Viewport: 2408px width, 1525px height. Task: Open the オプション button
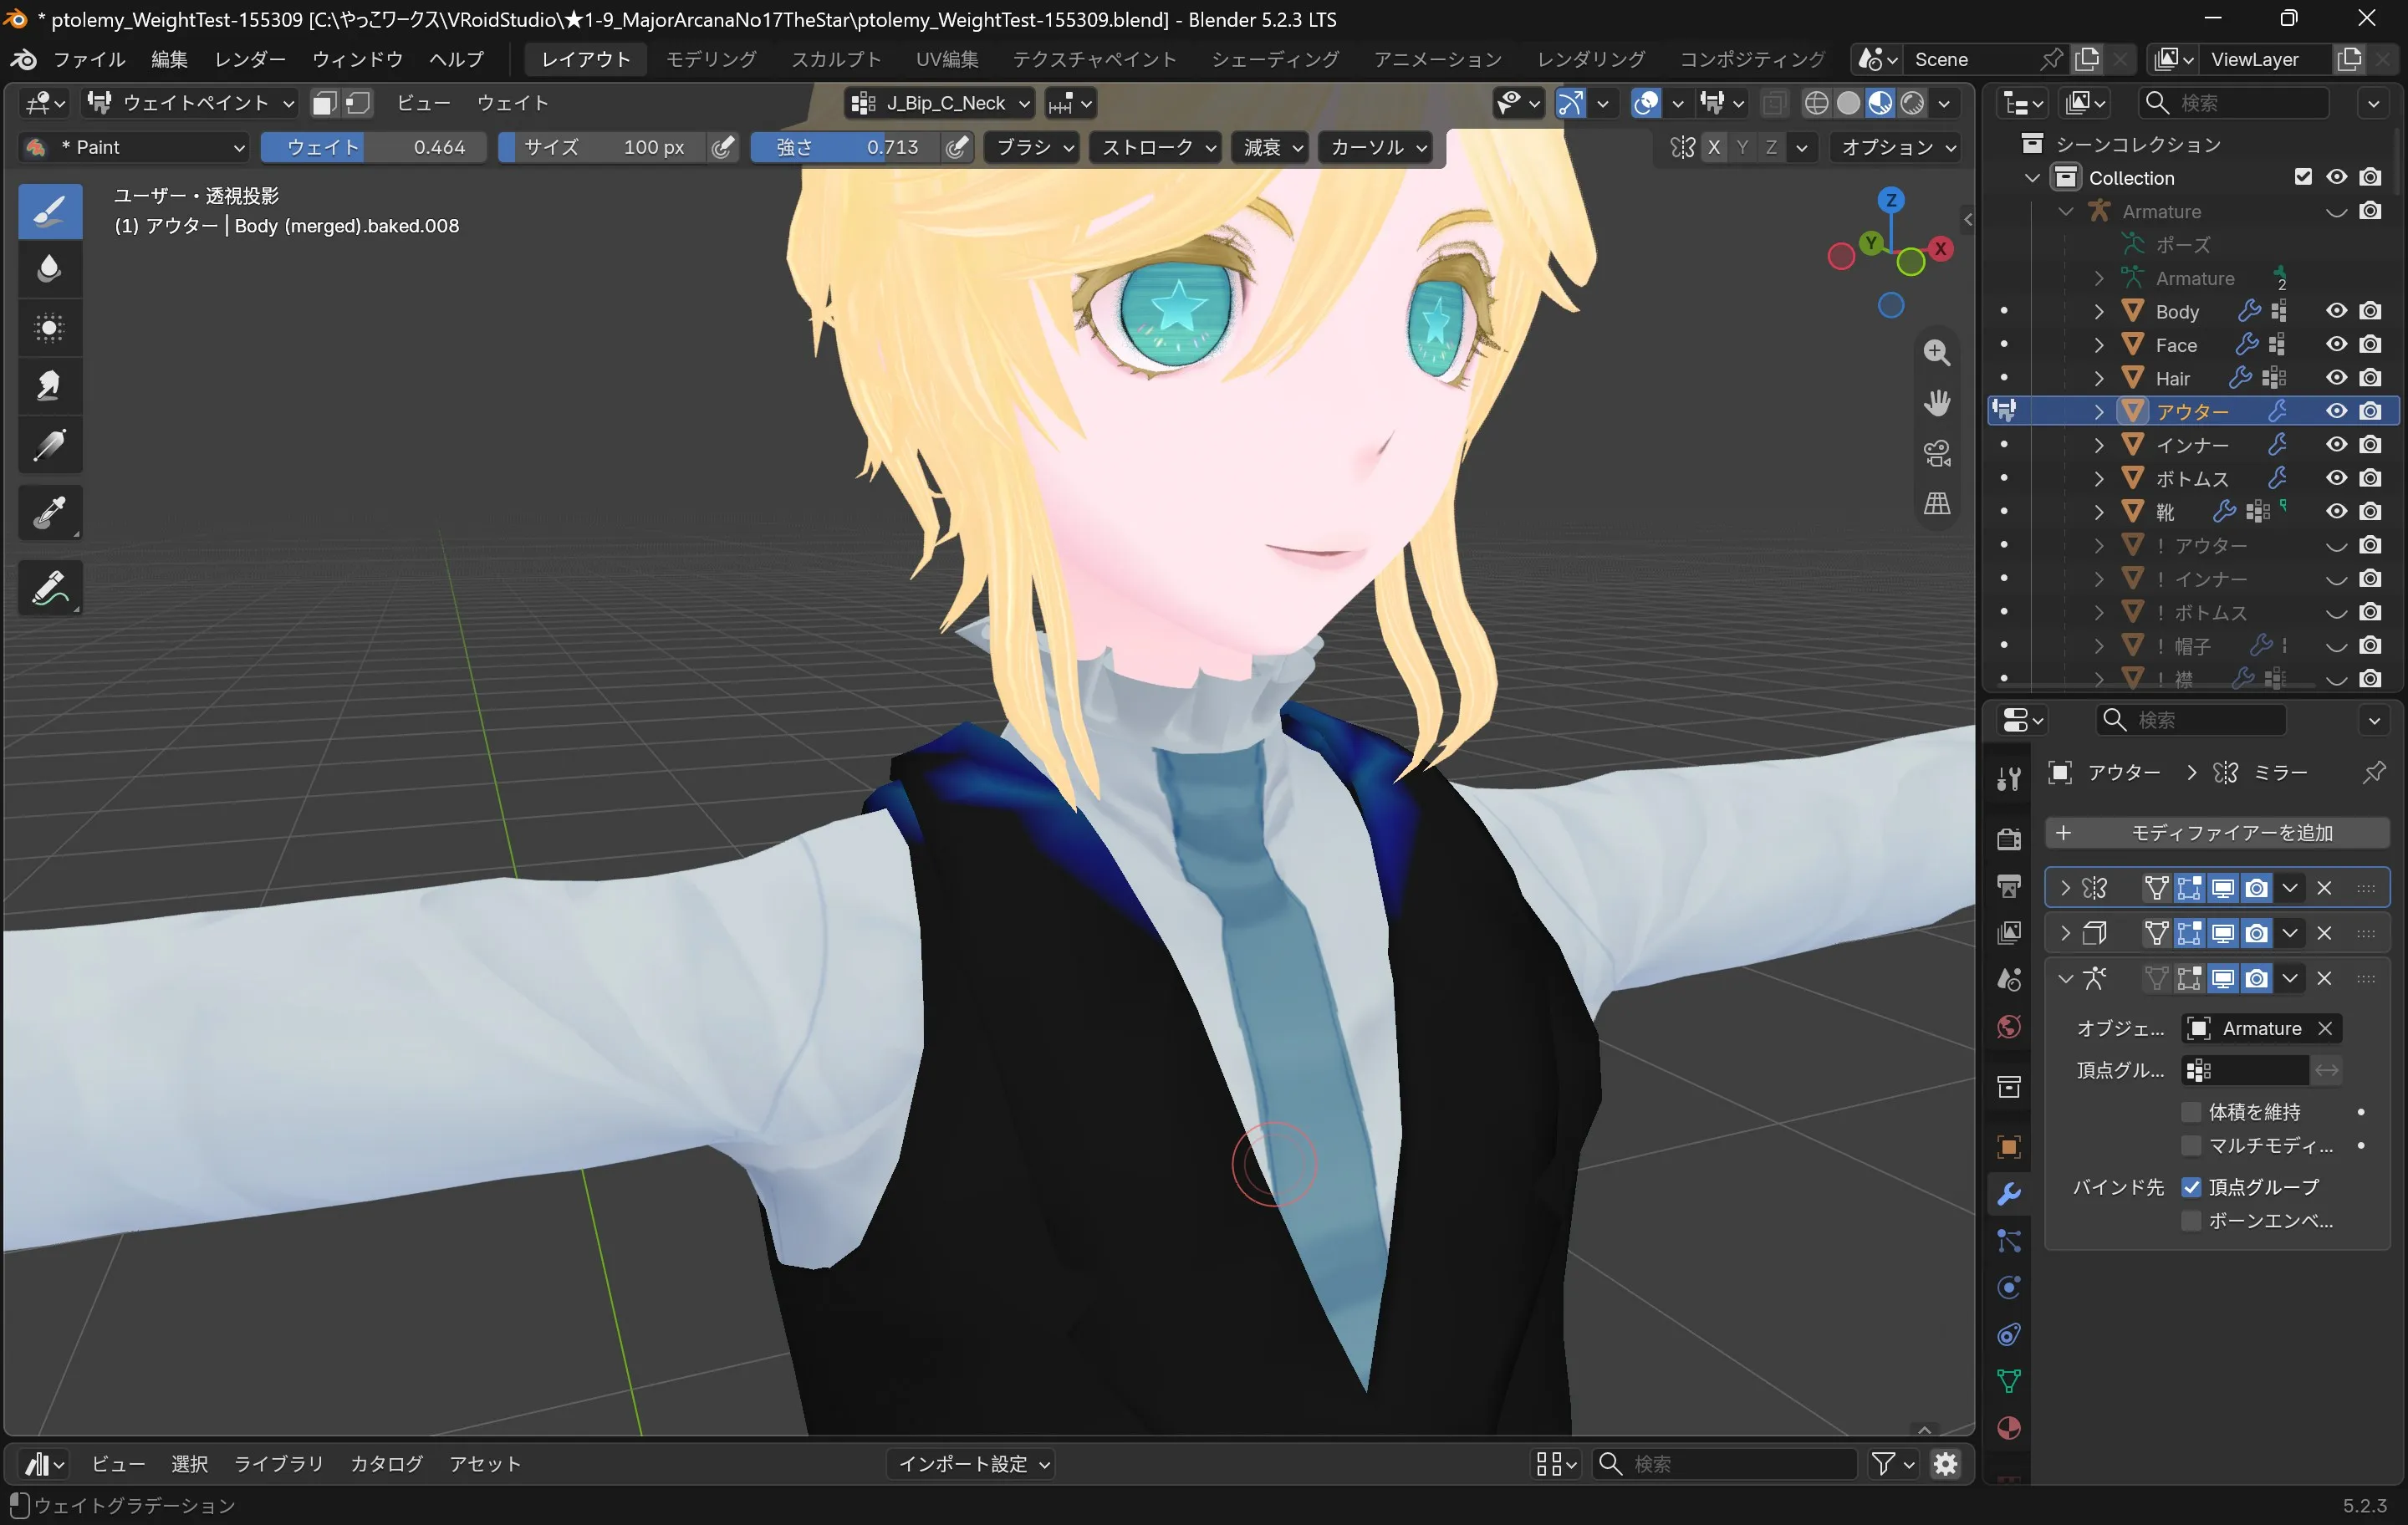click(1896, 147)
